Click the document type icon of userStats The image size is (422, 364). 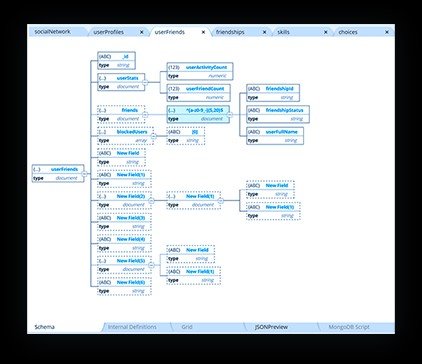tap(103, 78)
